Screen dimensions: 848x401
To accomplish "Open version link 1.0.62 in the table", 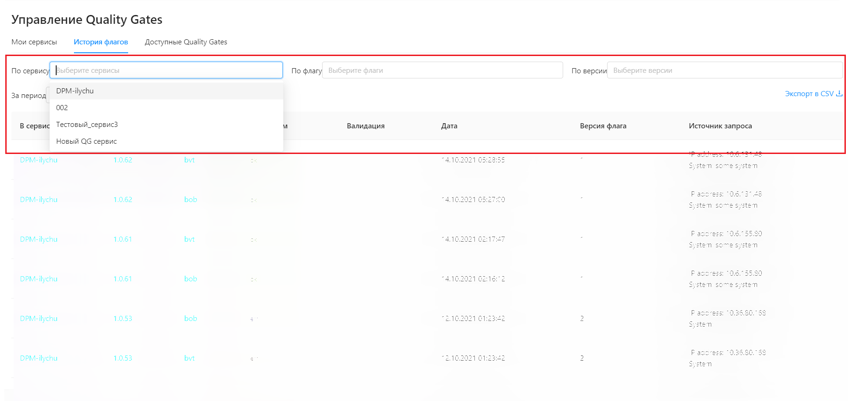I will point(122,160).
